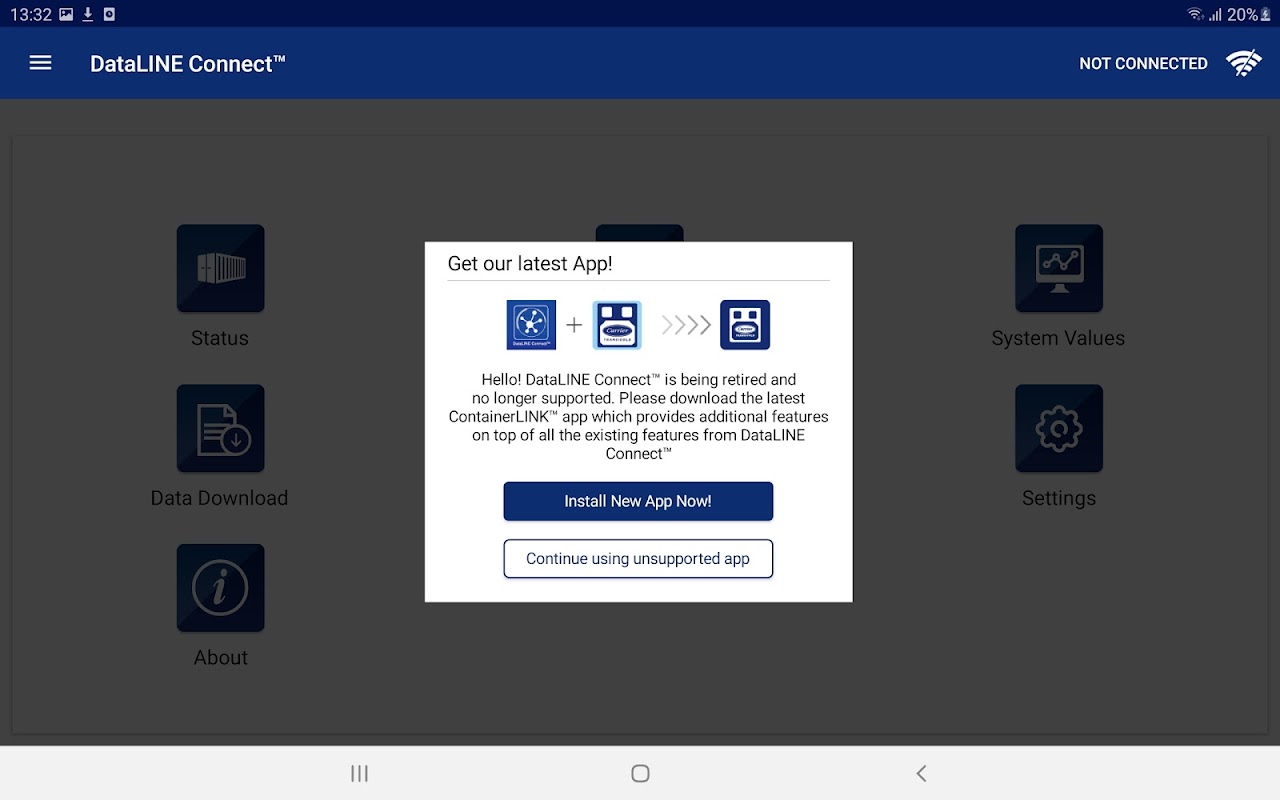
Task: Tap the Status label
Action: tap(220, 338)
